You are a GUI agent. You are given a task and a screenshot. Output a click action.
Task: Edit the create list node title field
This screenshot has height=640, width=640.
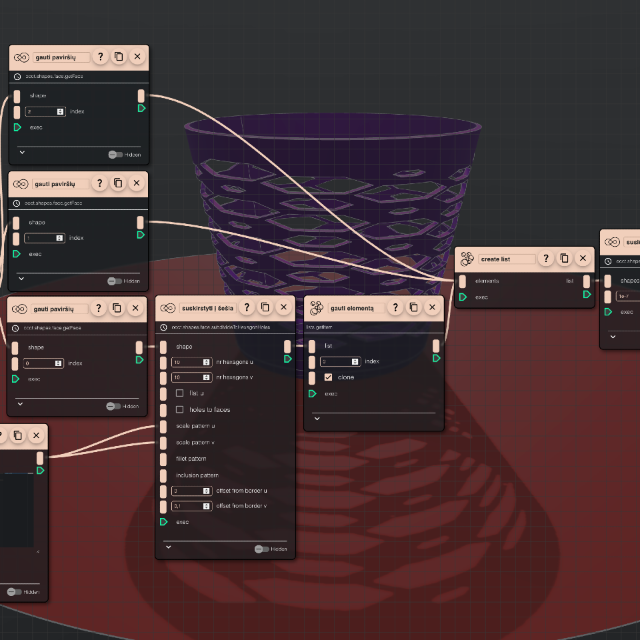(507, 259)
